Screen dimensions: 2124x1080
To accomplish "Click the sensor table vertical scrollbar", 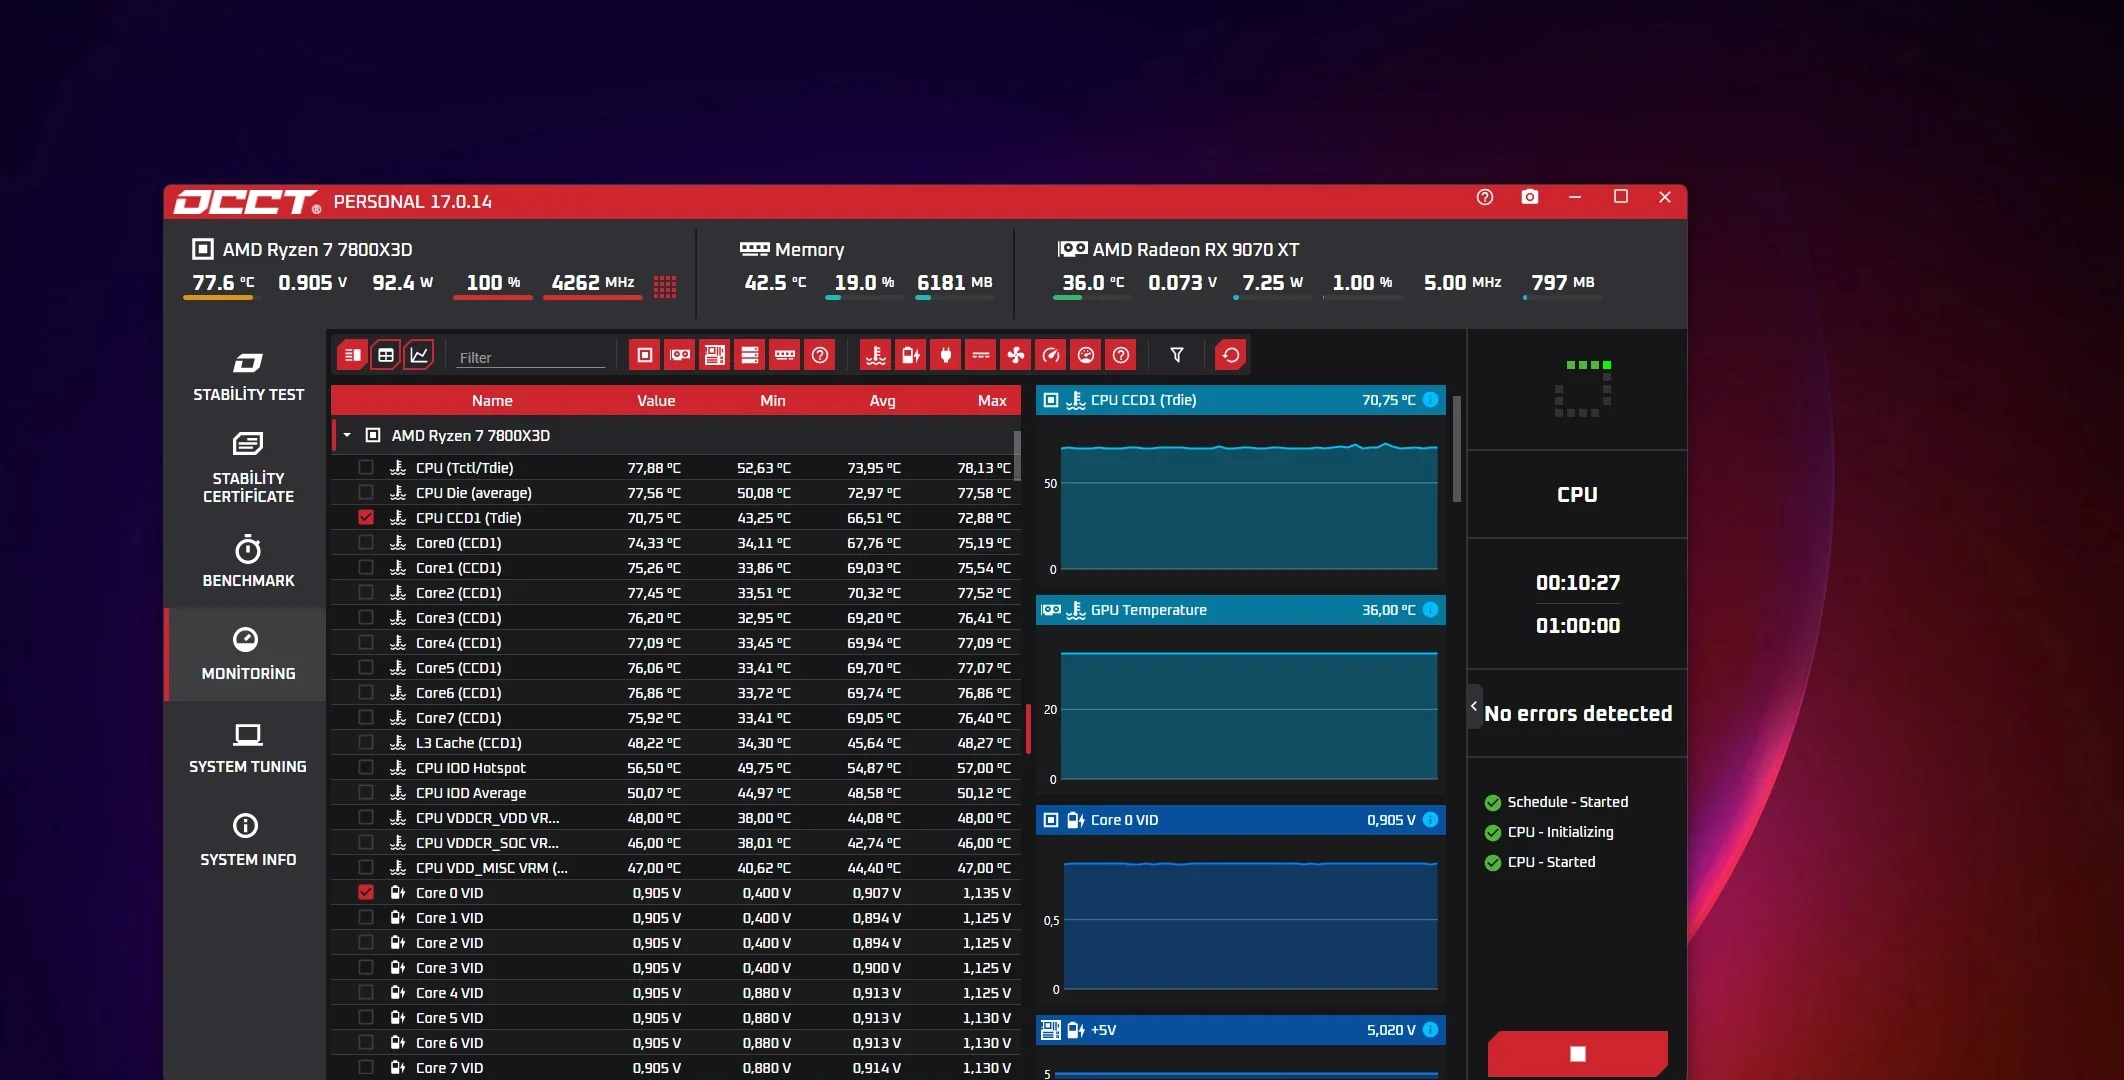I will (x=1017, y=456).
